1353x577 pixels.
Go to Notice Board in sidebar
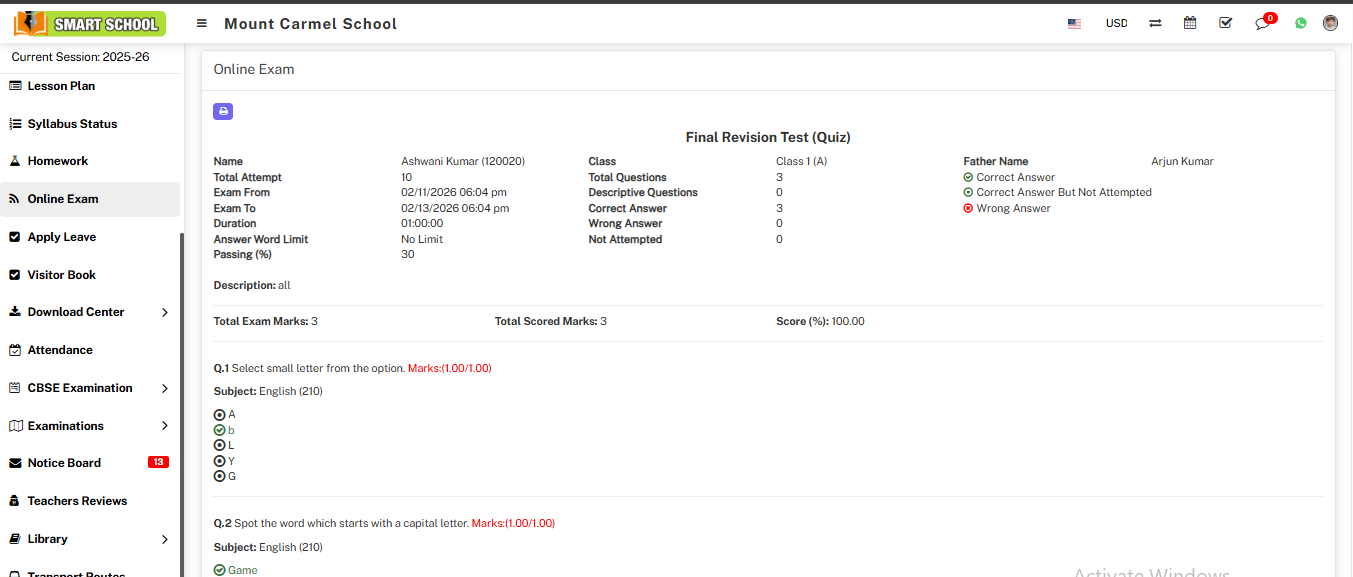coord(64,463)
